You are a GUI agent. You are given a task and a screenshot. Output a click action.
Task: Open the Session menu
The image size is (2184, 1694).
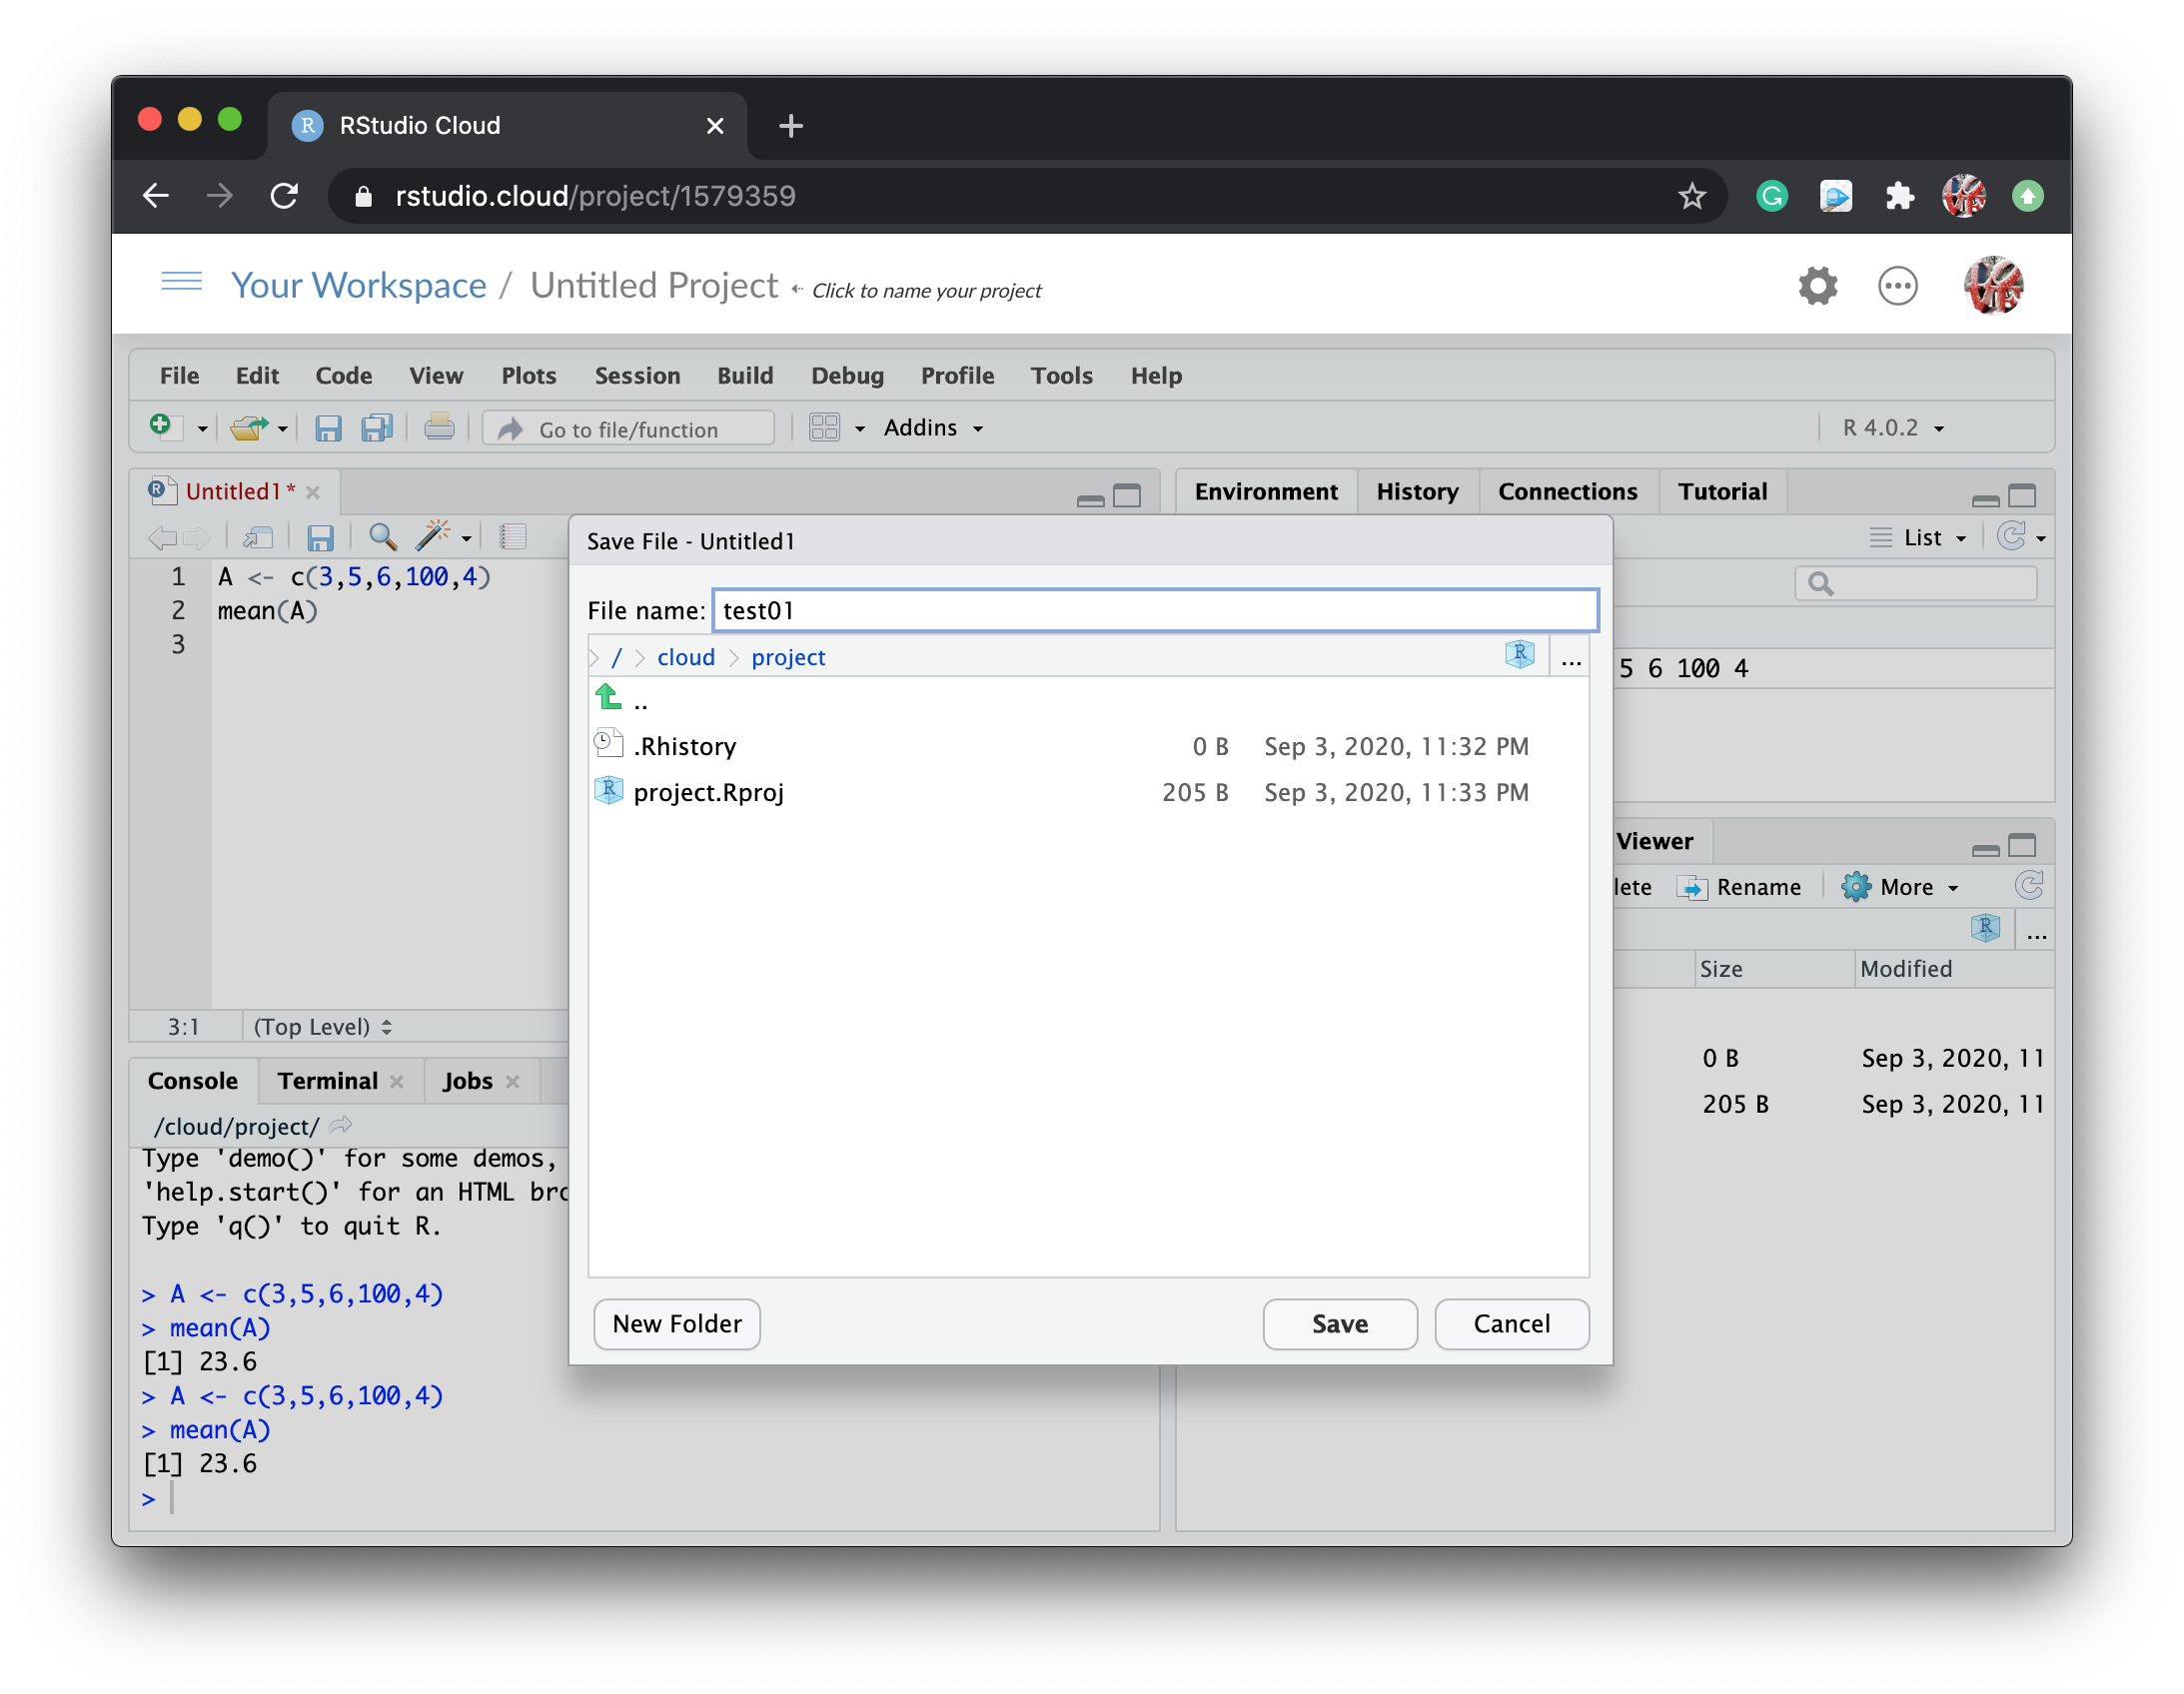coord(637,376)
